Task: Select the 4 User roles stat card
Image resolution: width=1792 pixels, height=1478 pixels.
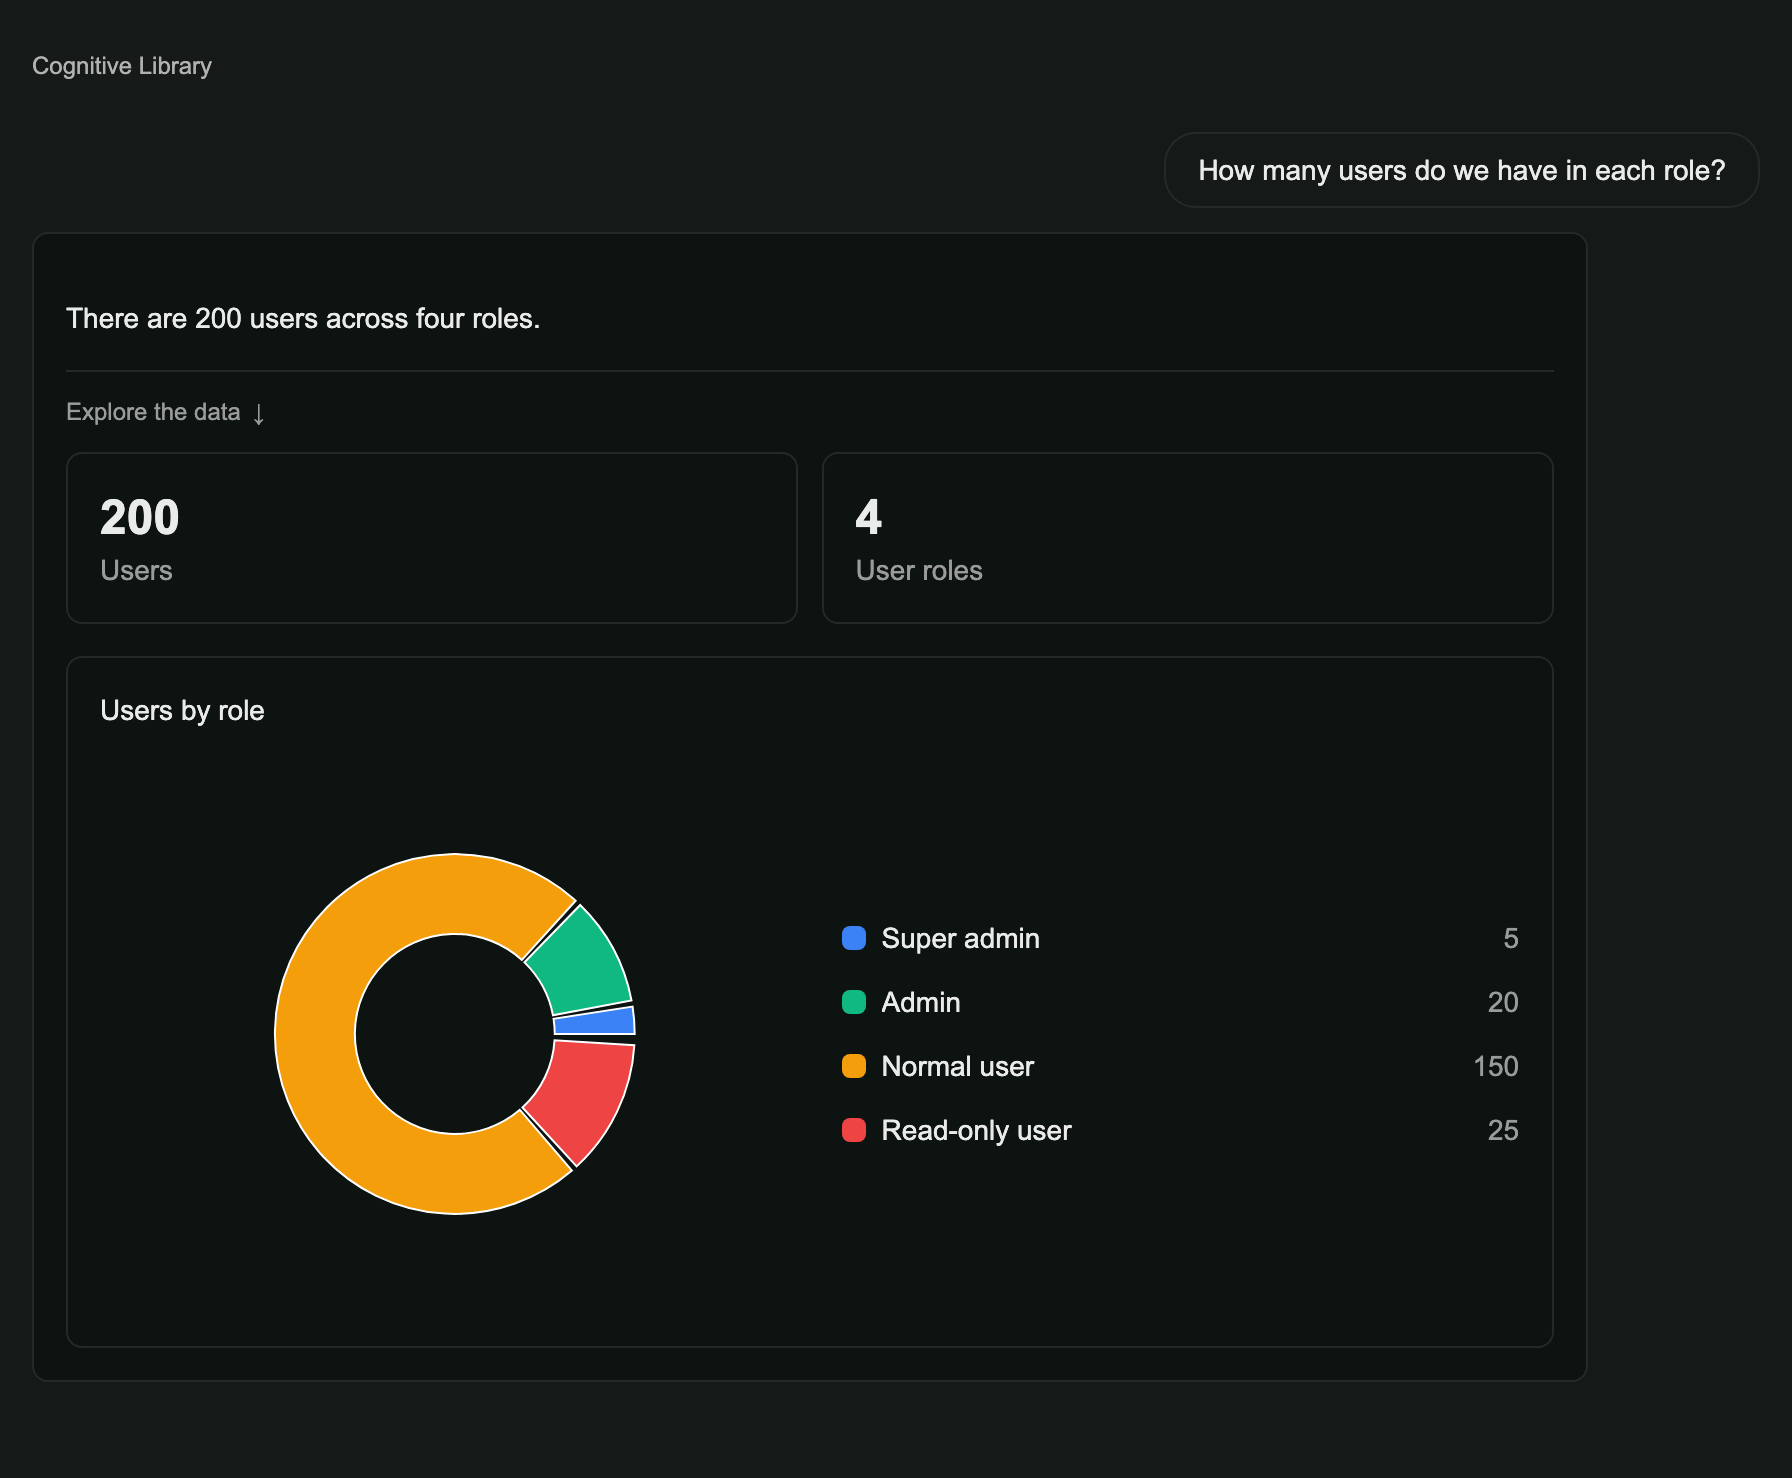Action: coord(1187,538)
